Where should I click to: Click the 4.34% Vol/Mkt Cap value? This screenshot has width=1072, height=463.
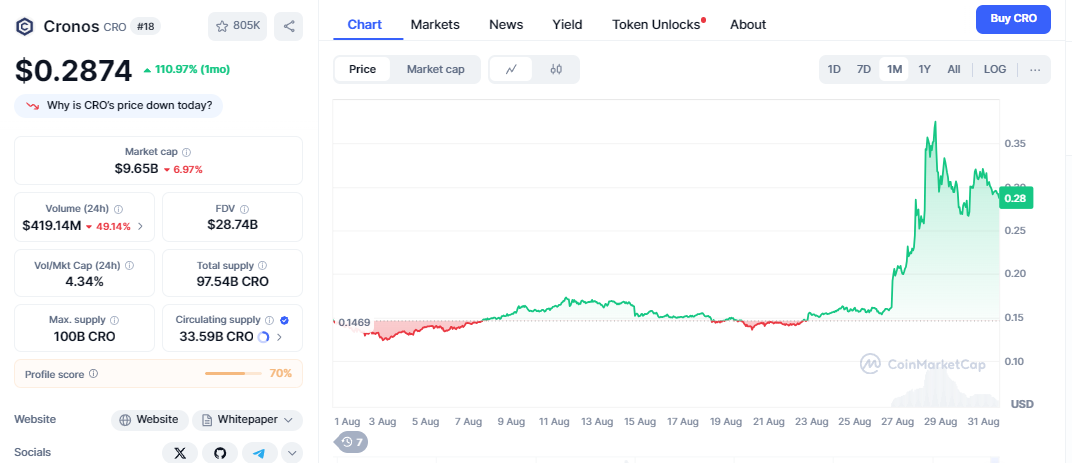[85, 281]
